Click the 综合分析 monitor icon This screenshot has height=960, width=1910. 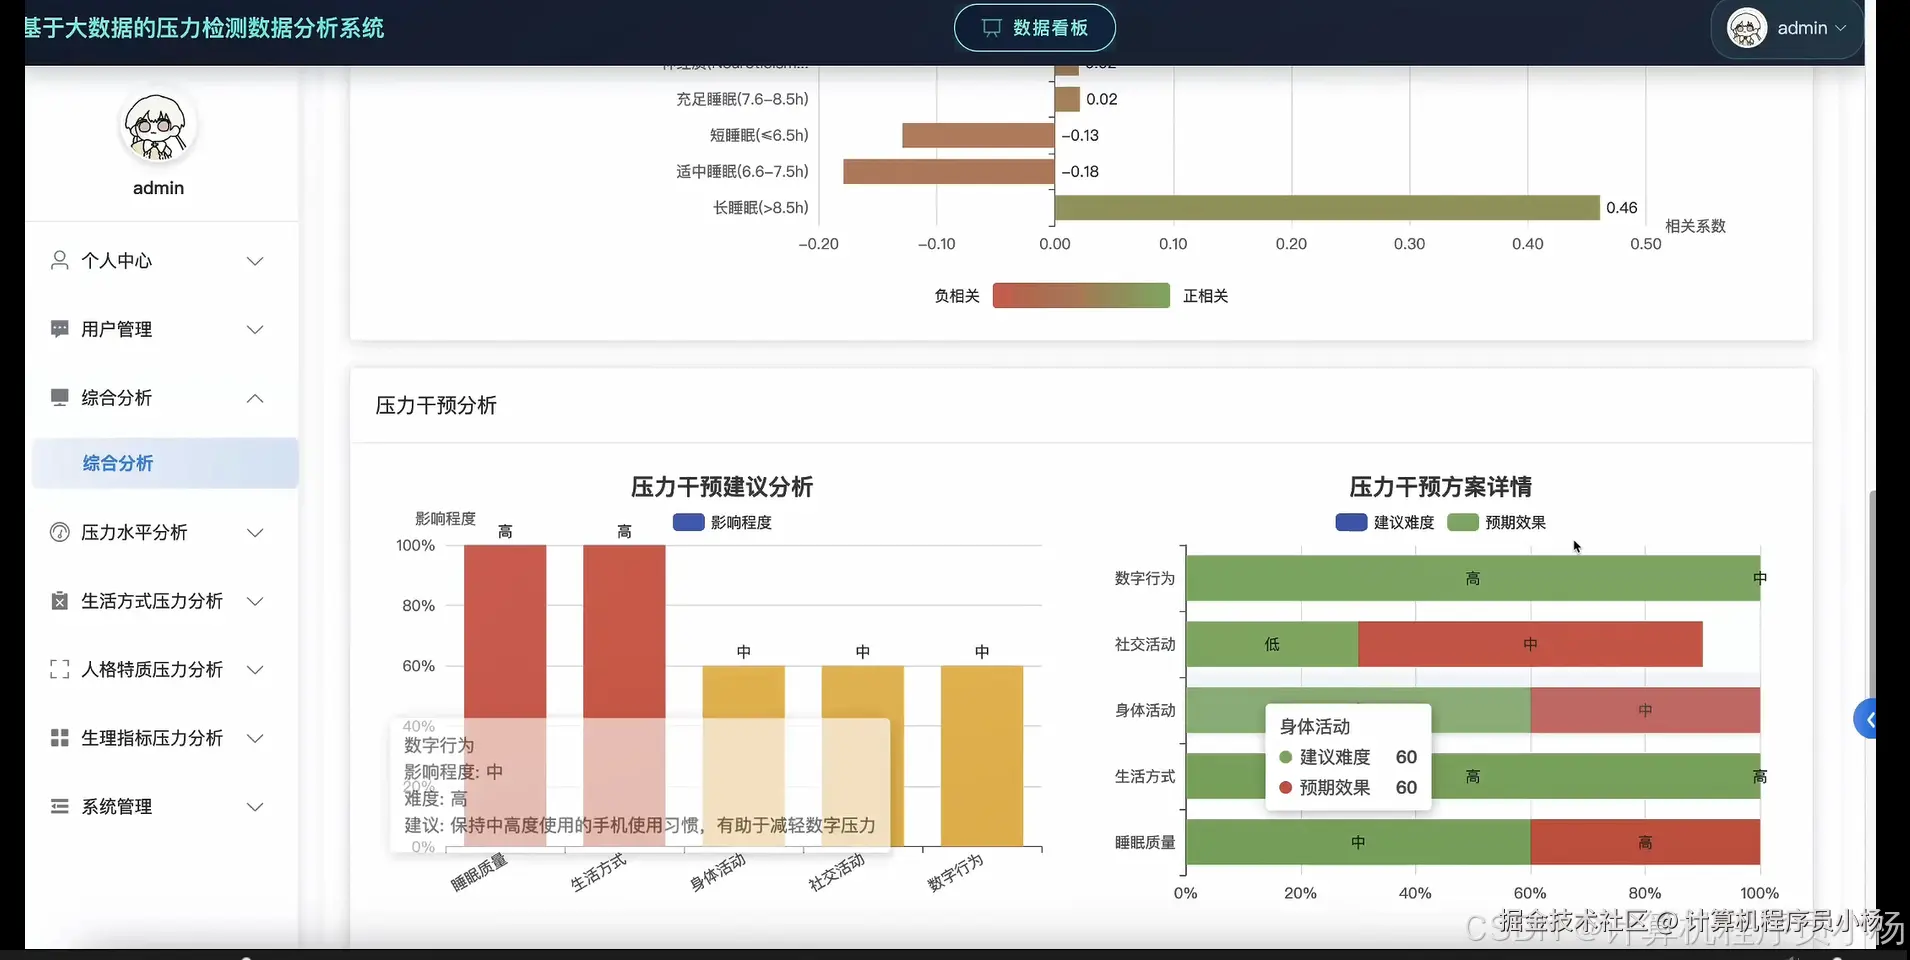(60, 397)
